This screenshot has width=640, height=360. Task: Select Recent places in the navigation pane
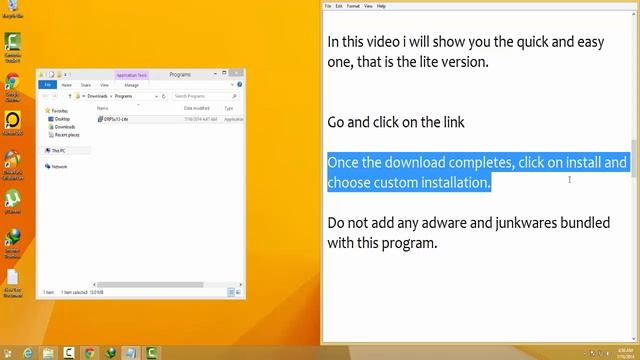(64, 135)
